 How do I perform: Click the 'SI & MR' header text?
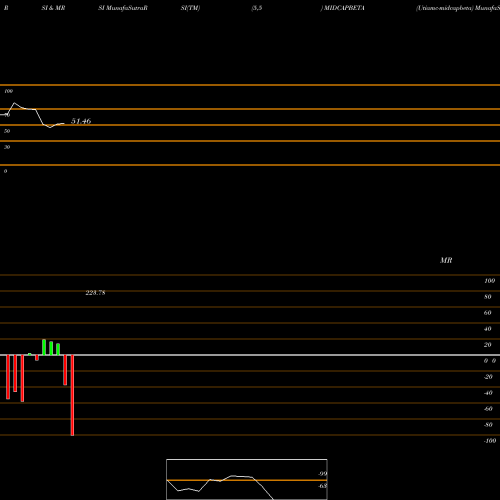53,8
